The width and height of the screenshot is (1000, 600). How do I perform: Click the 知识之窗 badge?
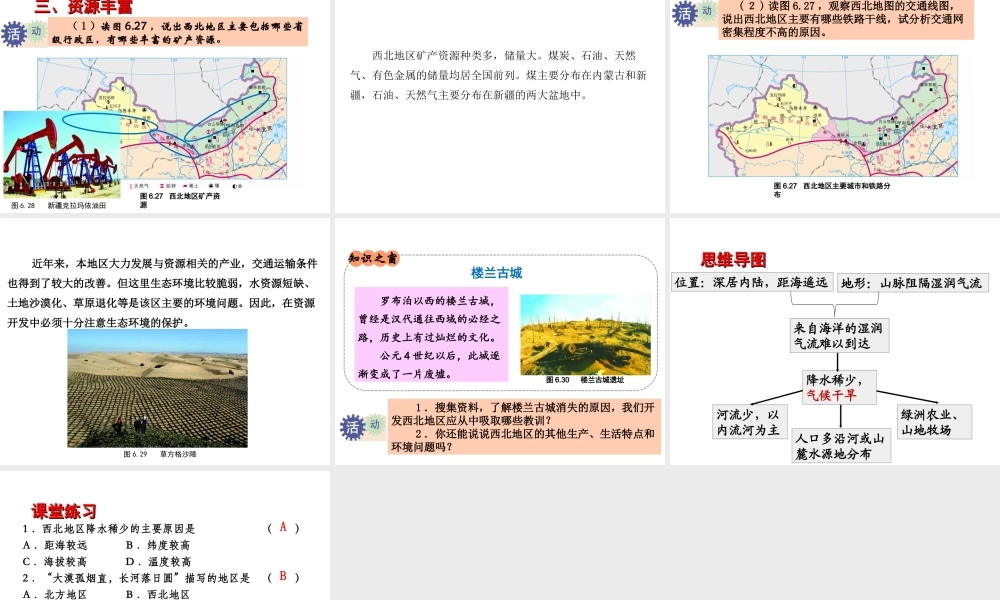click(x=373, y=258)
